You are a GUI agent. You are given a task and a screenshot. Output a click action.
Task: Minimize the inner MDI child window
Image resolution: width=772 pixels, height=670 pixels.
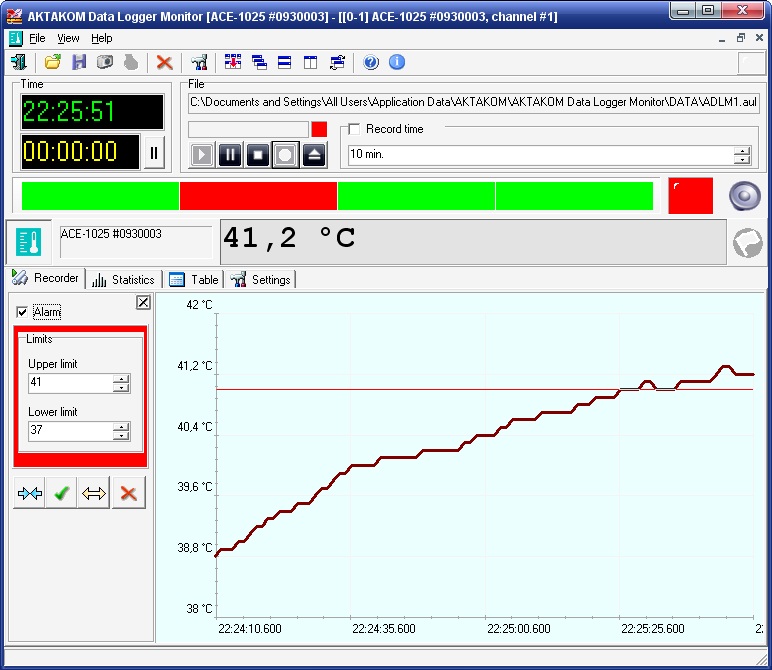coord(722,38)
